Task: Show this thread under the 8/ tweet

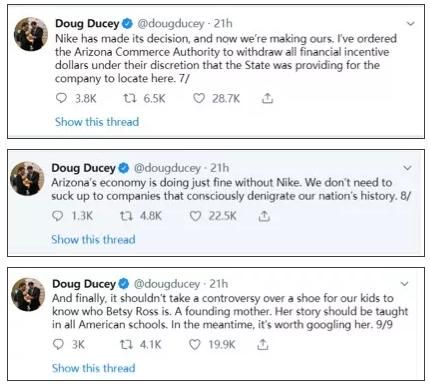Action: (x=93, y=239)
